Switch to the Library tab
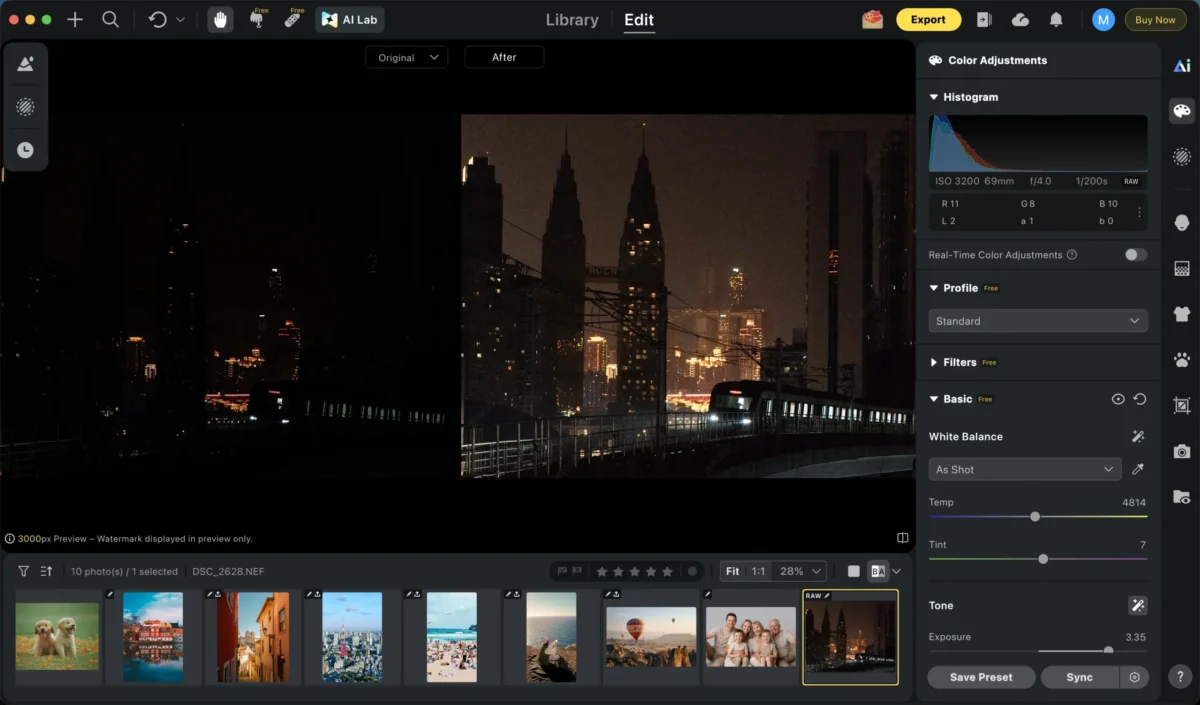Viewport: 1200px width, 705px height. (x=572, y=20)
